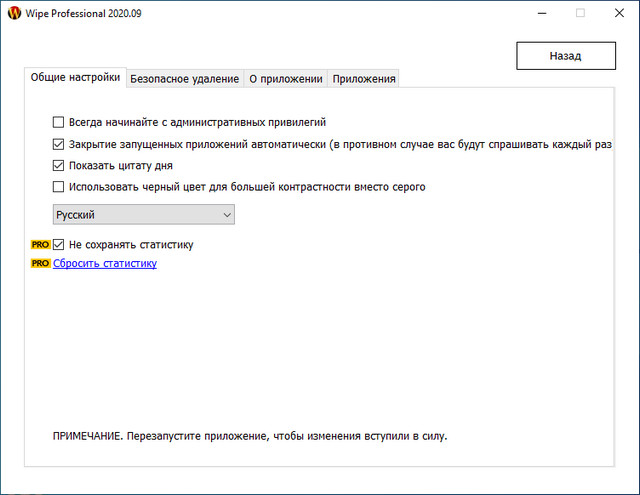Disable the Показать цитату дня option
The width and height of the screenshot is (640, 495).
[x=58, y=165]
